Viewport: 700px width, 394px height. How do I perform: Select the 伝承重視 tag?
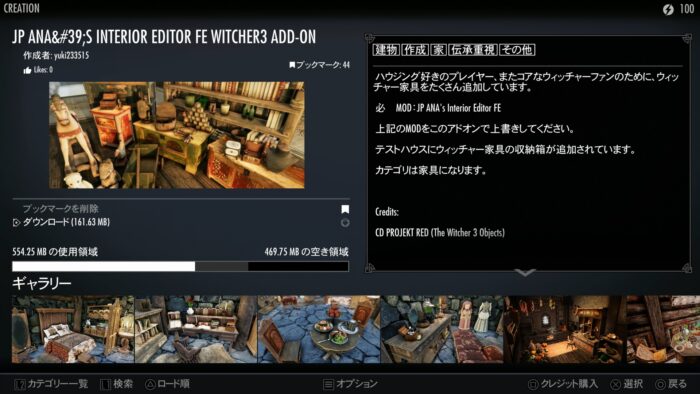tap(473, 50)
